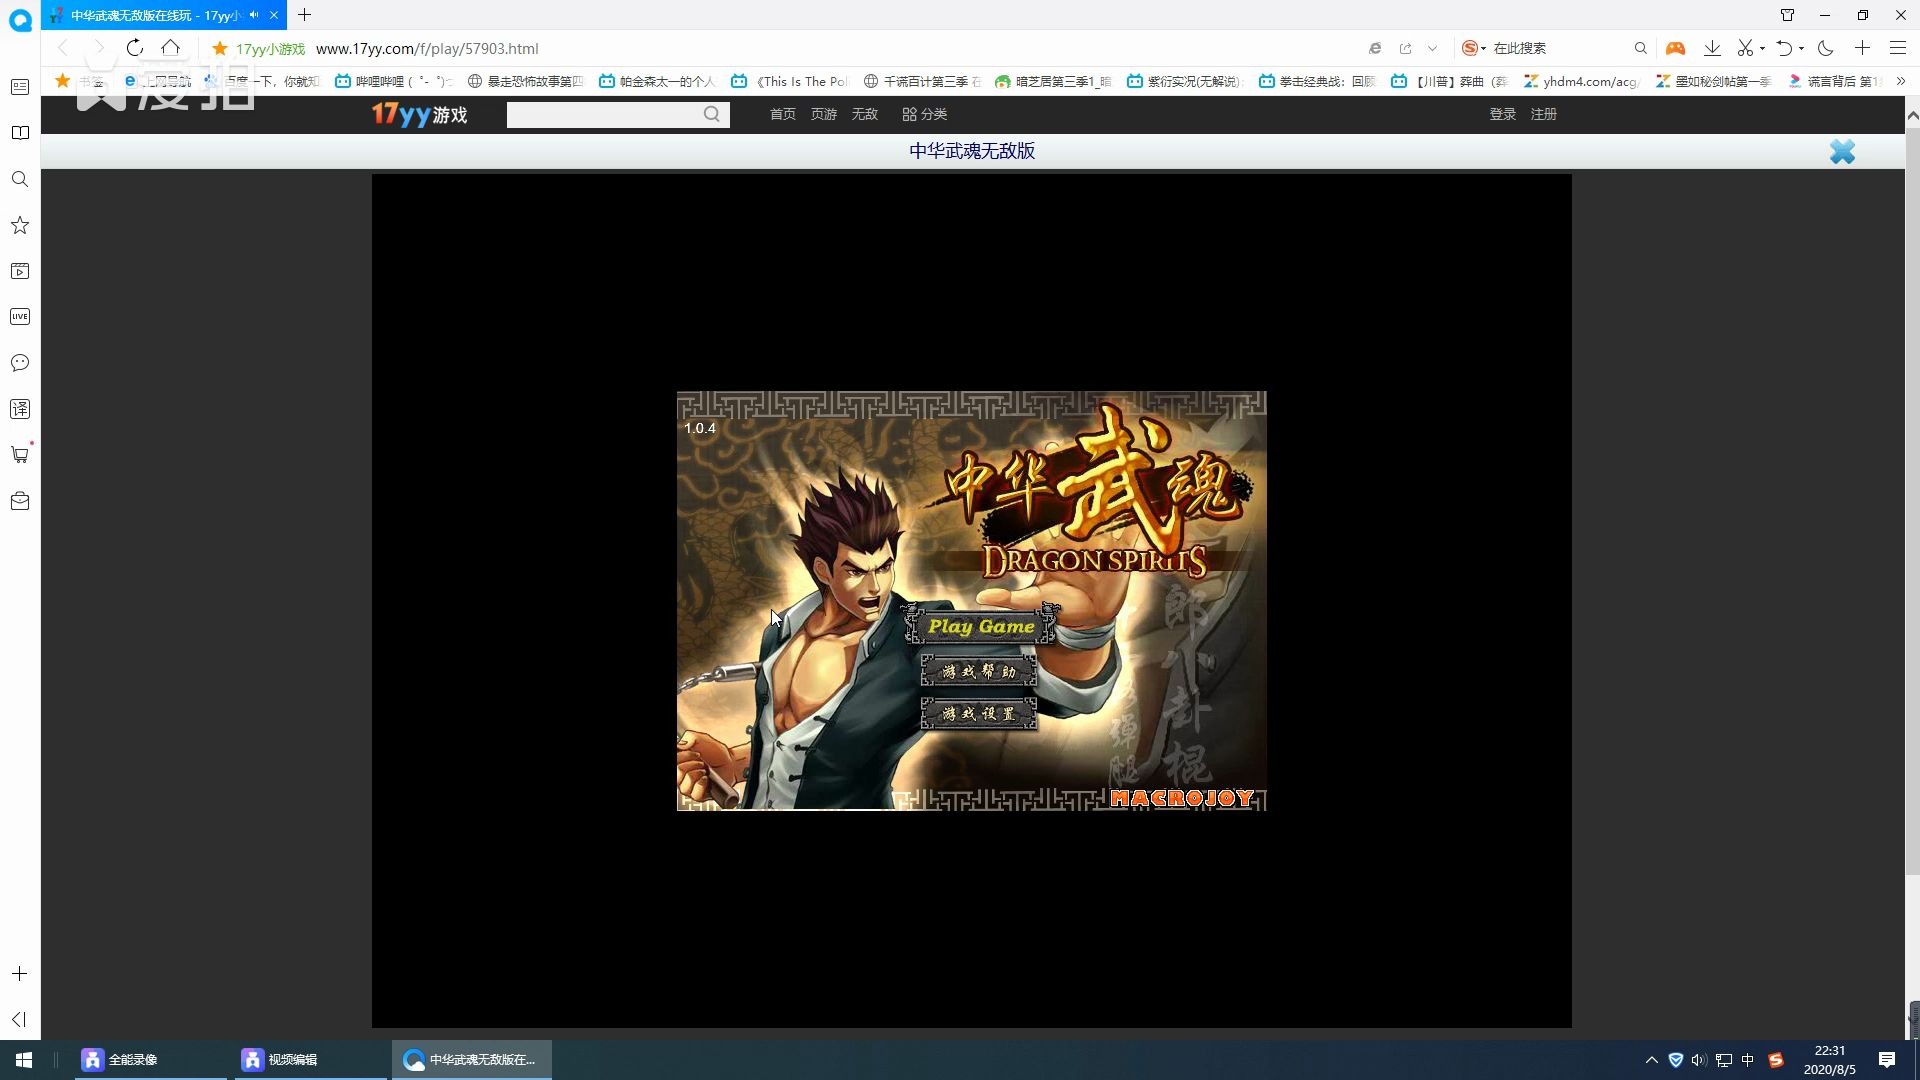1920x1080 pixels.
Task: Click the forward navigation arrow
Action: click(98, 48)
